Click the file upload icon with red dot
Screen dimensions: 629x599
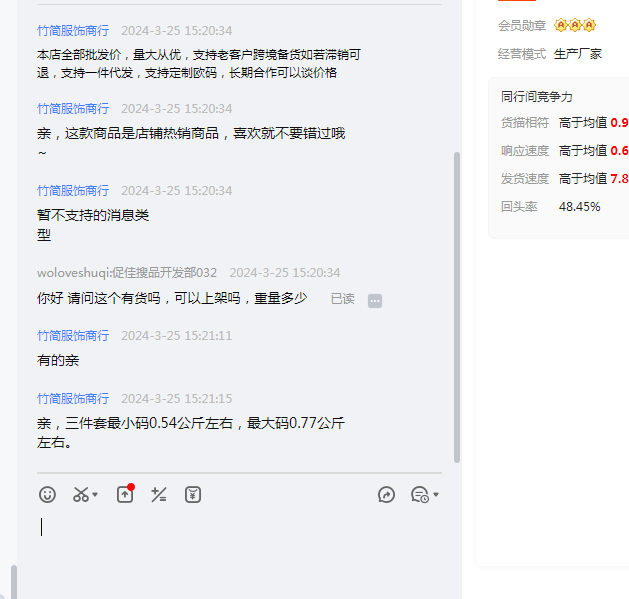pos(125,494)
